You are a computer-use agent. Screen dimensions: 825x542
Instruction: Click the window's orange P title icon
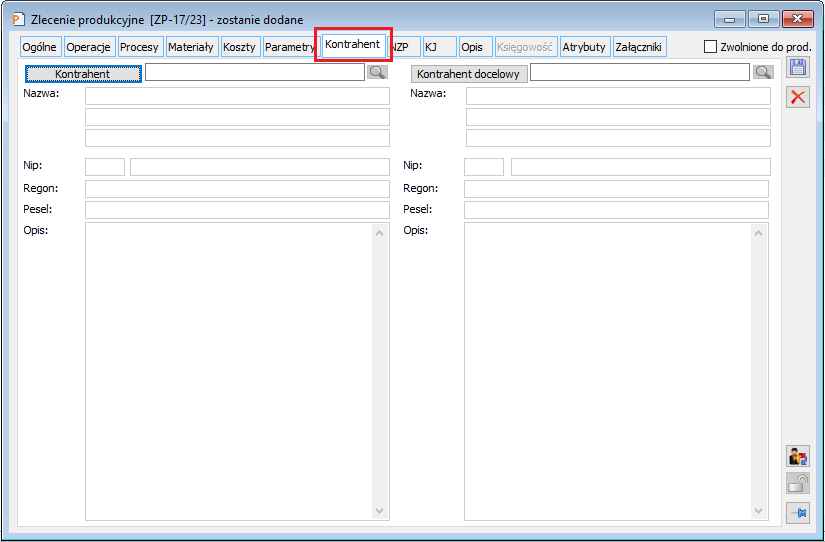coord(18,19)
